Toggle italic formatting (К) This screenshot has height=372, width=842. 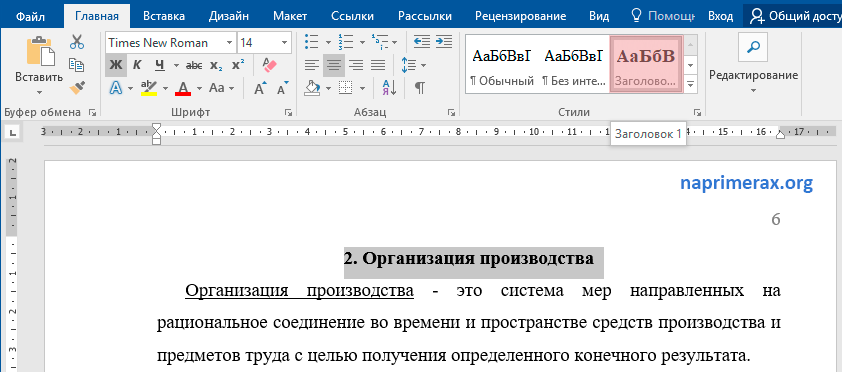coord(137,65)
